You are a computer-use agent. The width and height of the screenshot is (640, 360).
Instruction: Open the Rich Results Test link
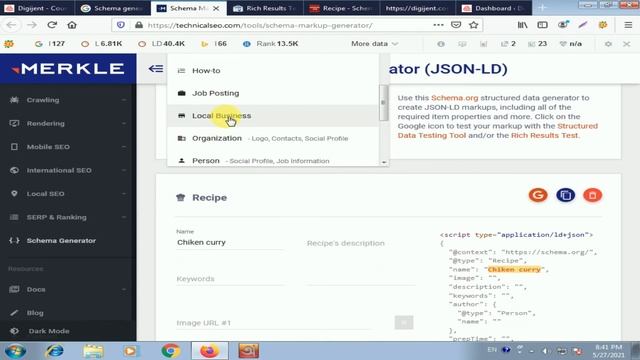pyautogui.click(x=544, y=136)
